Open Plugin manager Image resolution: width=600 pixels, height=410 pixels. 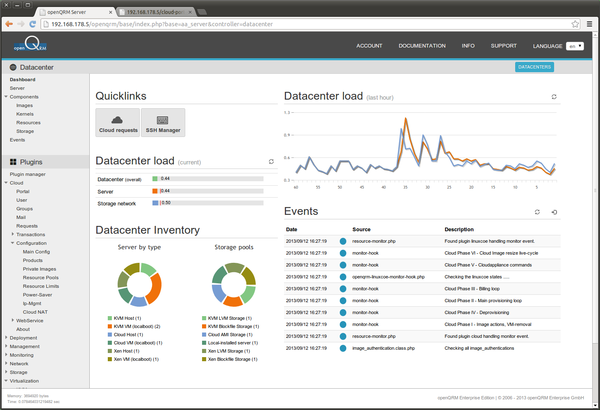click(x=28, y=174)
